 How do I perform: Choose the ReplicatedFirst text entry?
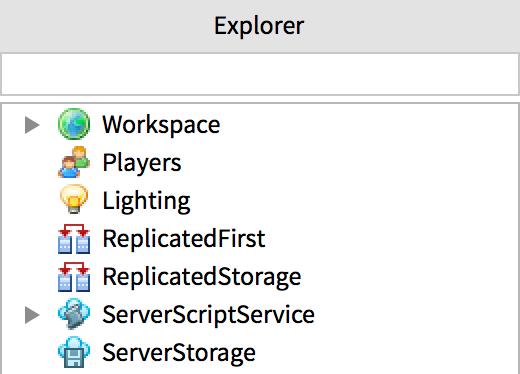[x=184, y=239]
